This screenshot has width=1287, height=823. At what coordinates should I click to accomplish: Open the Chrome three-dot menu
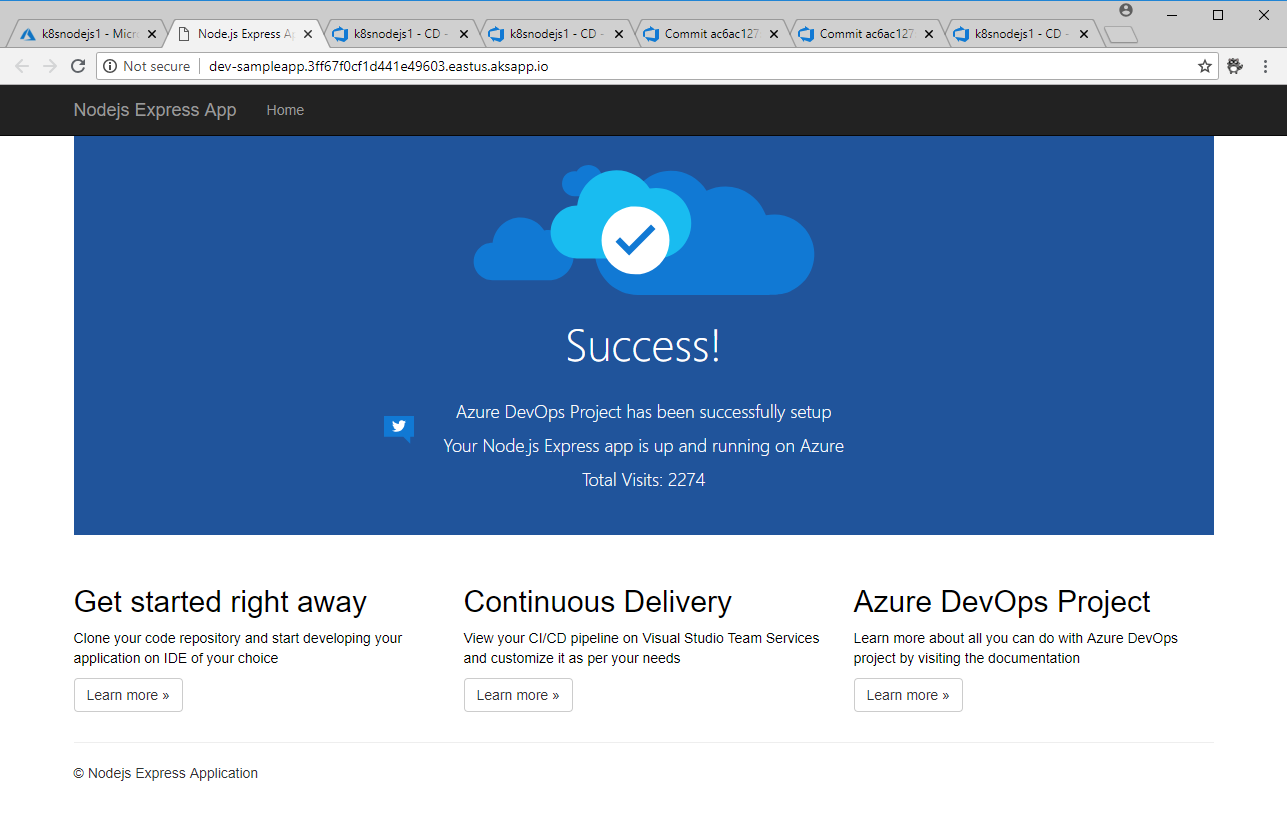(1265, 66)
